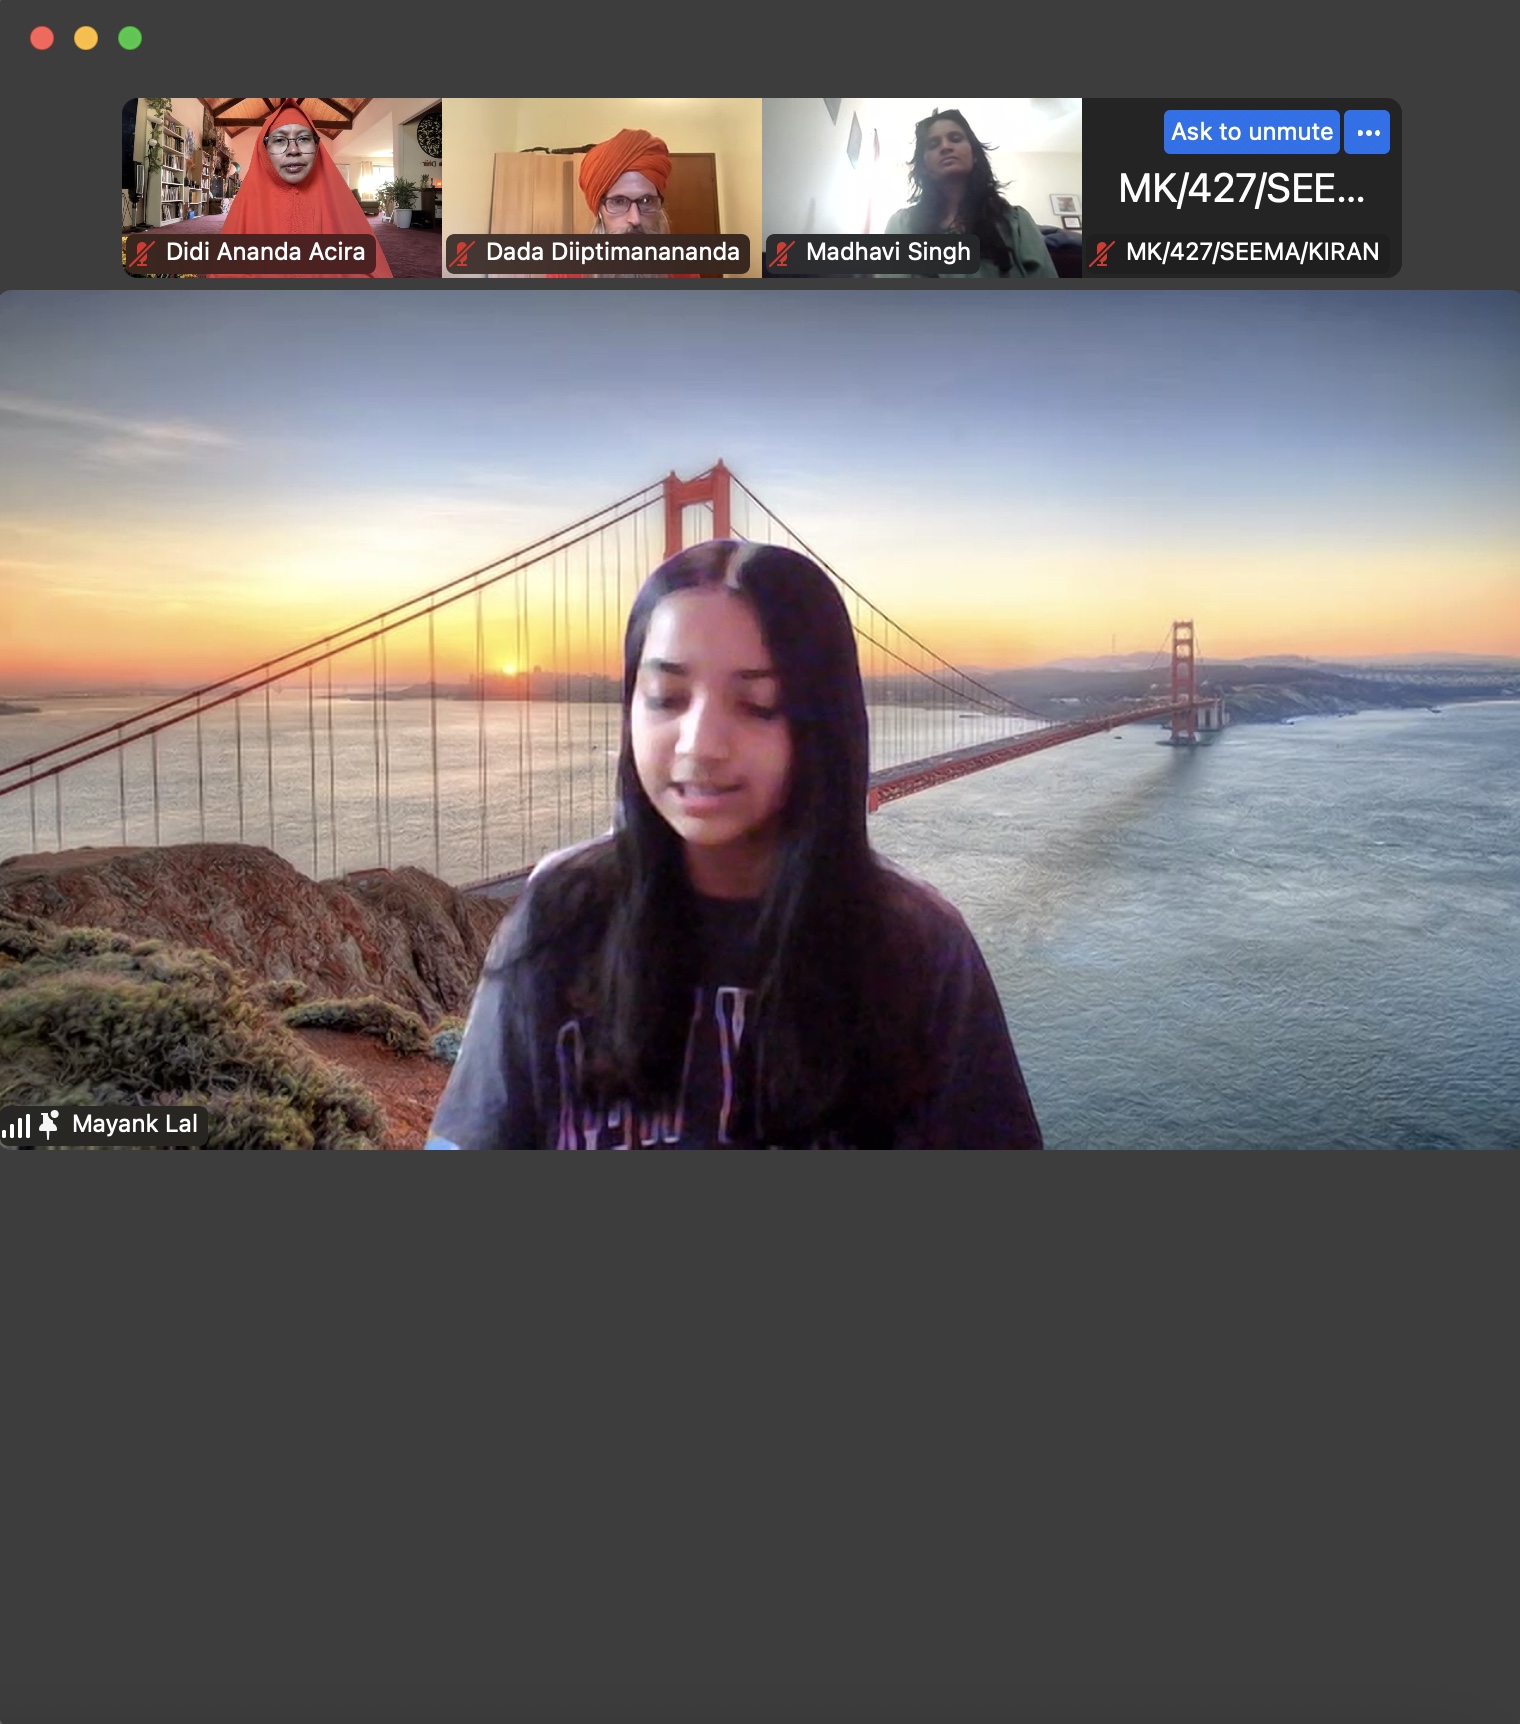Click the muted microphone icon beside Madhavi Singh

tap(782, 253)
